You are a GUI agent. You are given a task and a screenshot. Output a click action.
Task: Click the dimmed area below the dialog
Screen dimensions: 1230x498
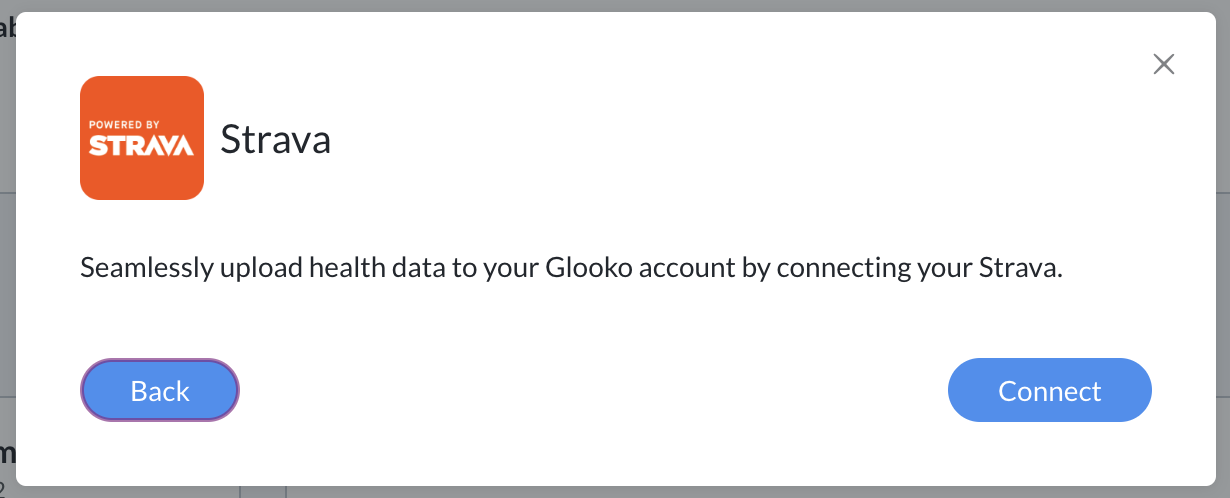pyautogui.click(x=615, y=492)
